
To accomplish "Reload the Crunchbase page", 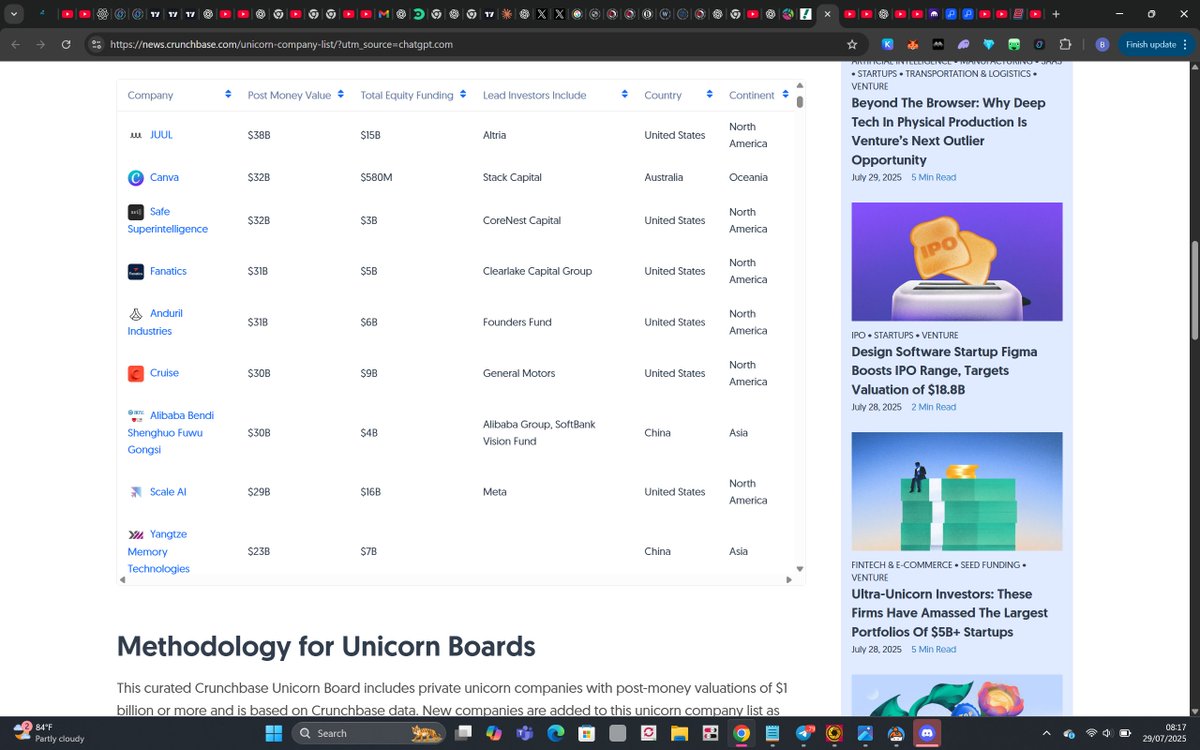I will pos(66,44).
